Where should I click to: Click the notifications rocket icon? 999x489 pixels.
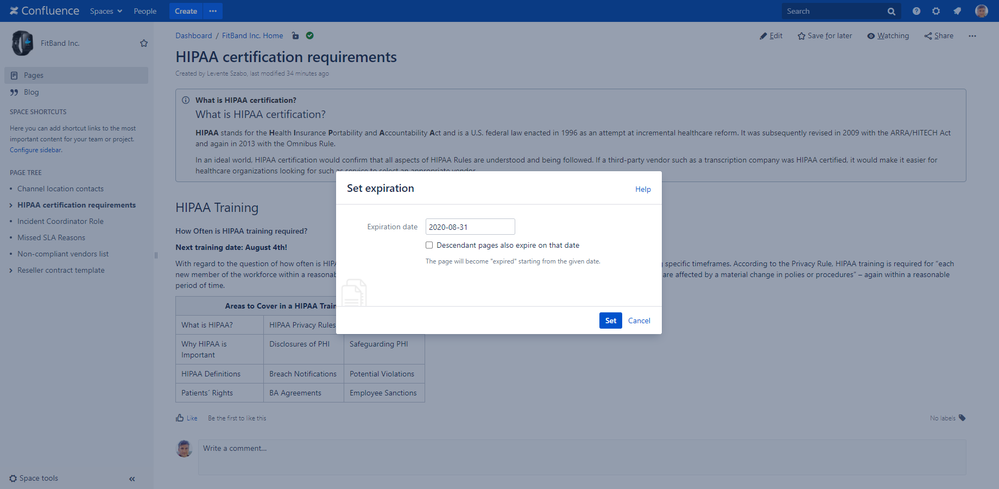(957, 11)
